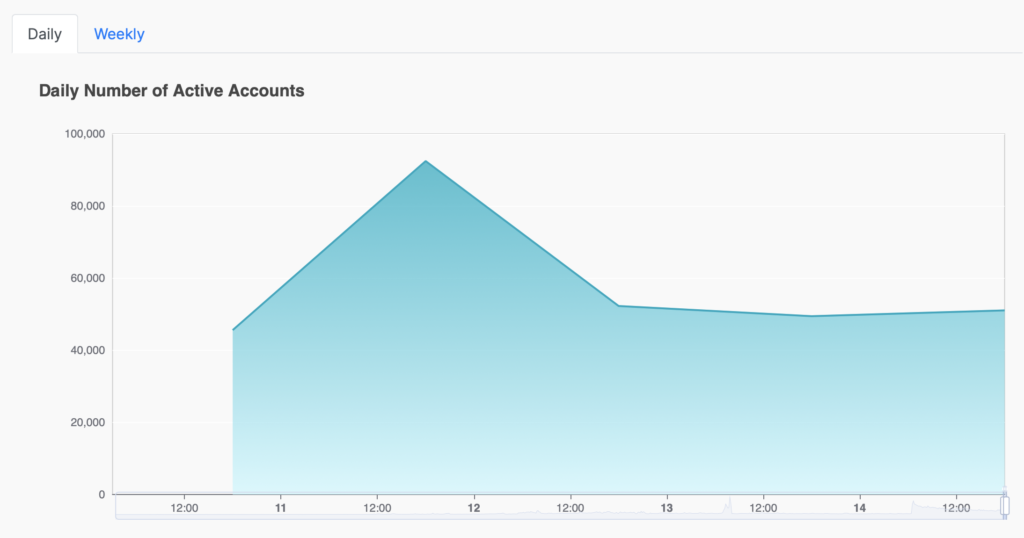Click the range slider handle at right edge

tap(1005, 505)
